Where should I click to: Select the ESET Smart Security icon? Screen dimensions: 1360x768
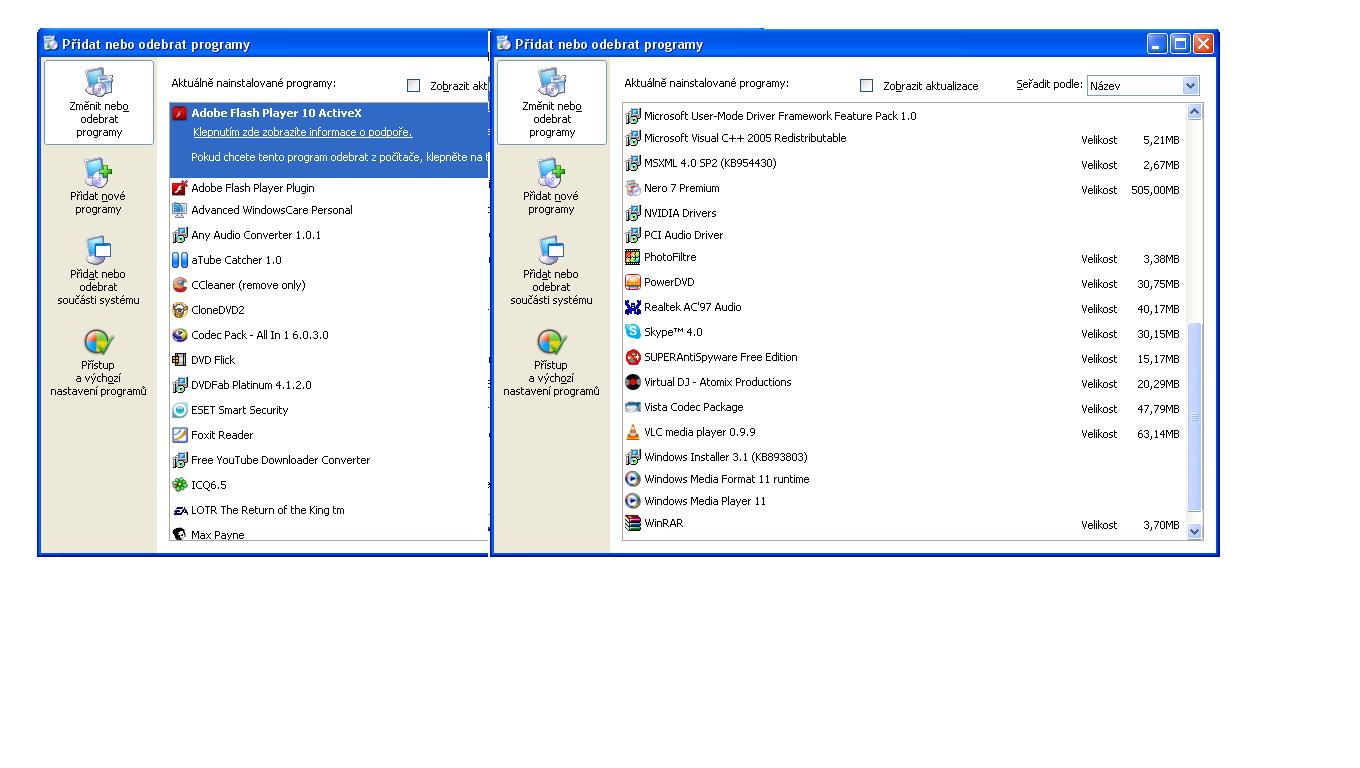coord(180,410)
